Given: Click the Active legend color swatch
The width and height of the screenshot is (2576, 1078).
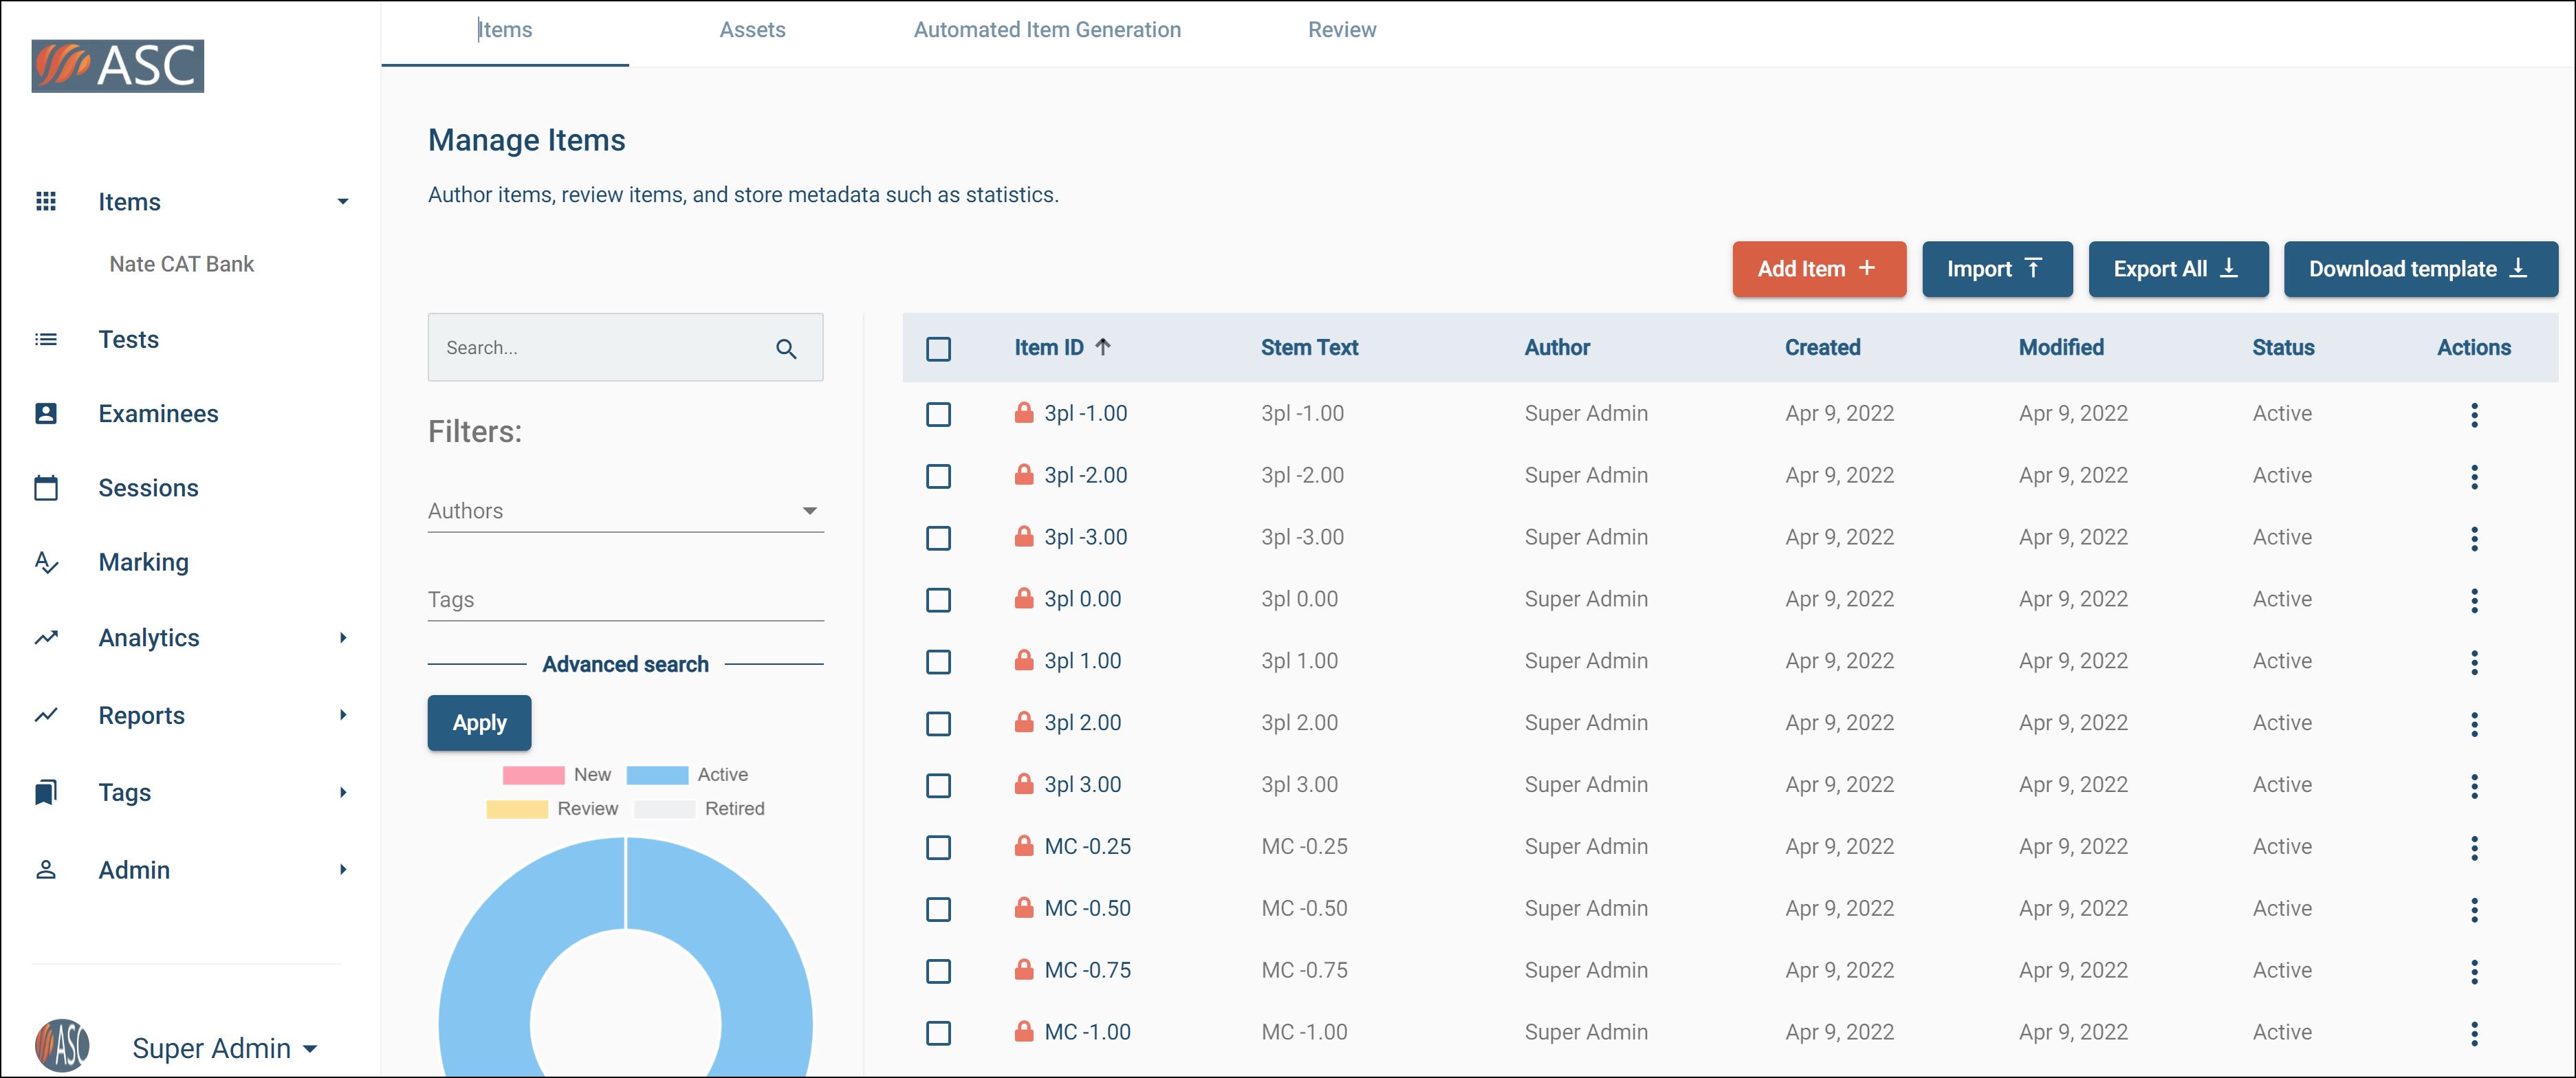Looking at the screenshot, I should tap(657, 775).
